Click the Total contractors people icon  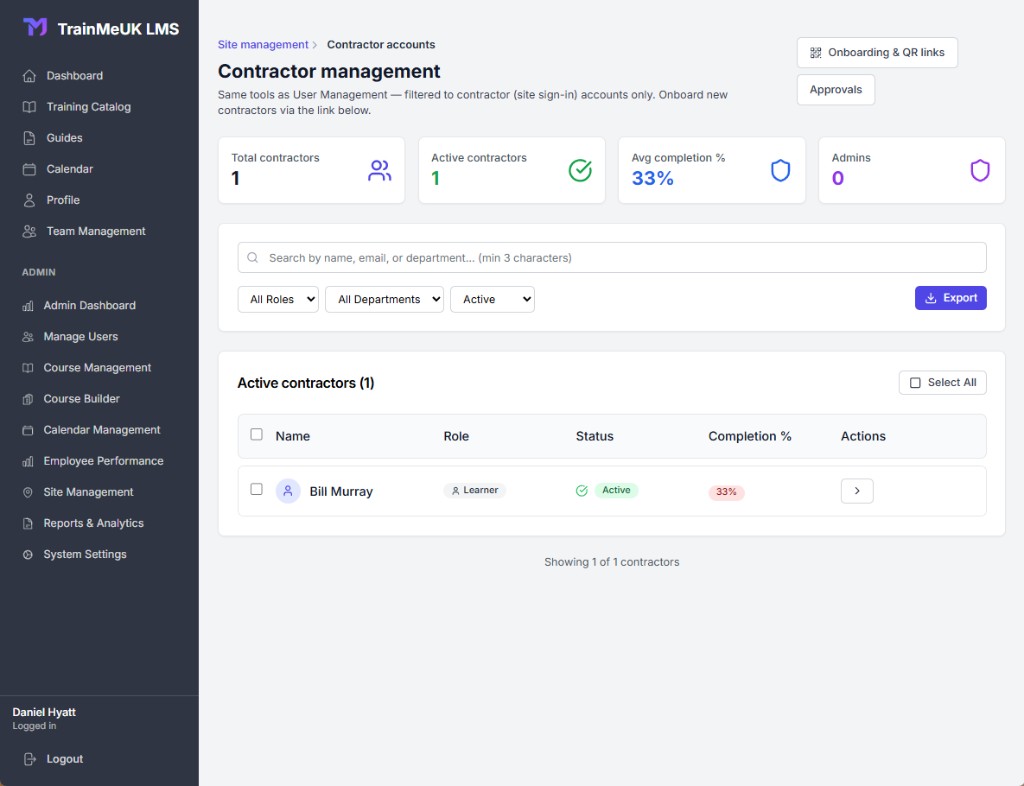click(x=379, y=170)
